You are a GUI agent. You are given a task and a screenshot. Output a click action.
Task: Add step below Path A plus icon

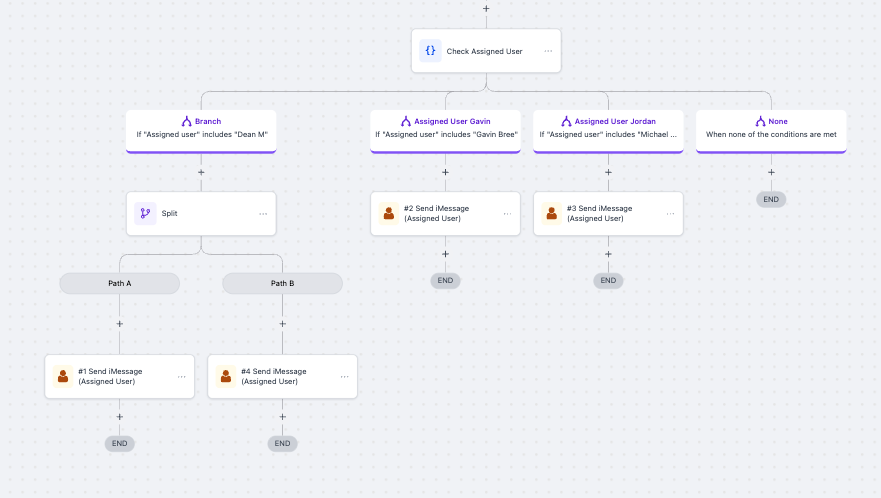click(120, 324)
